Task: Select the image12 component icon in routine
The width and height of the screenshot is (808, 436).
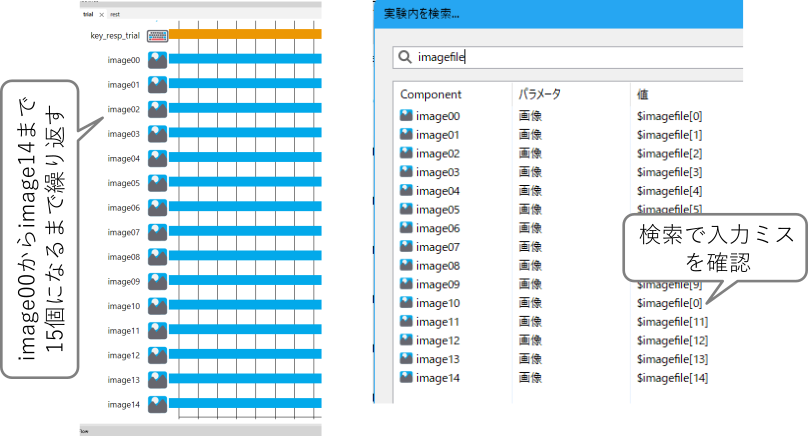Action: point(157,355)
